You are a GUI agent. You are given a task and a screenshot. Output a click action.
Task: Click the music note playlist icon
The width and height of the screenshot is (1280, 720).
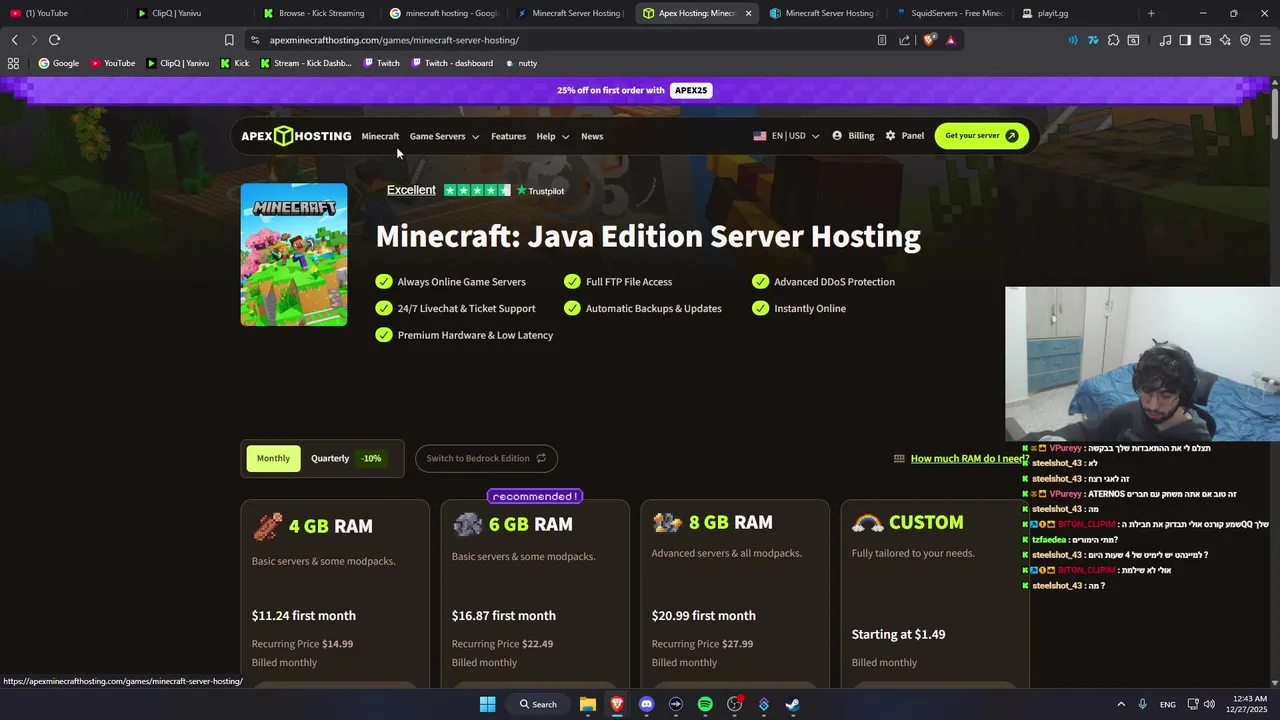point(1165,40)
